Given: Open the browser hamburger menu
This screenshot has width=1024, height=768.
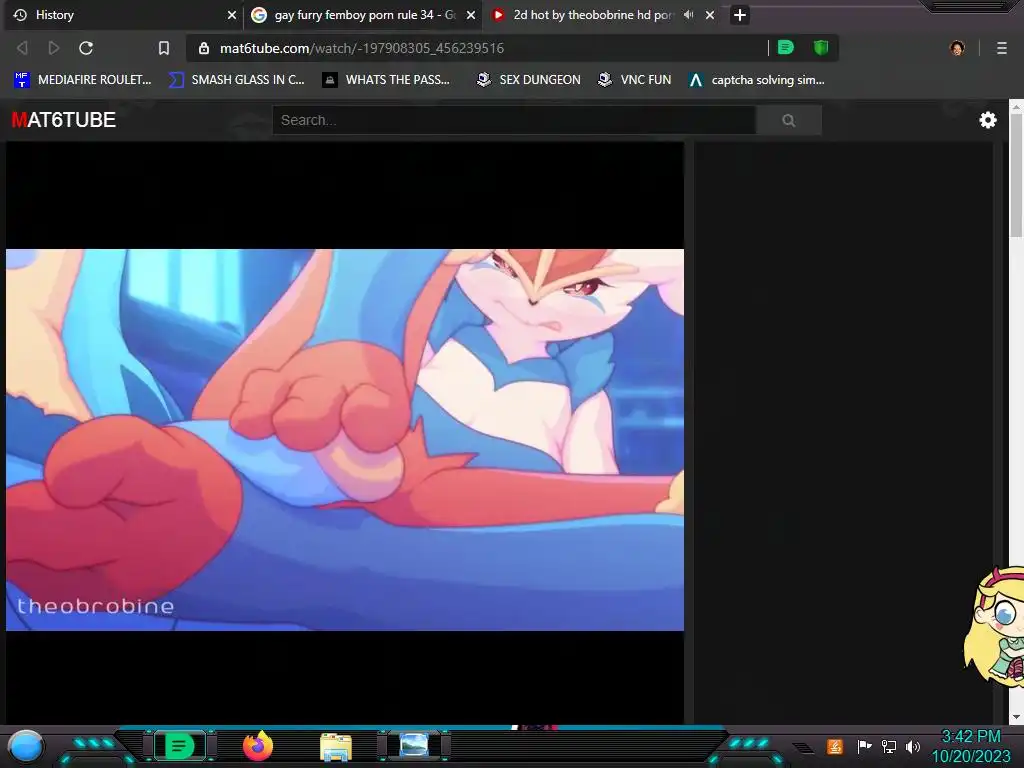Looking at the screenshot, I should click(1002, 48).
